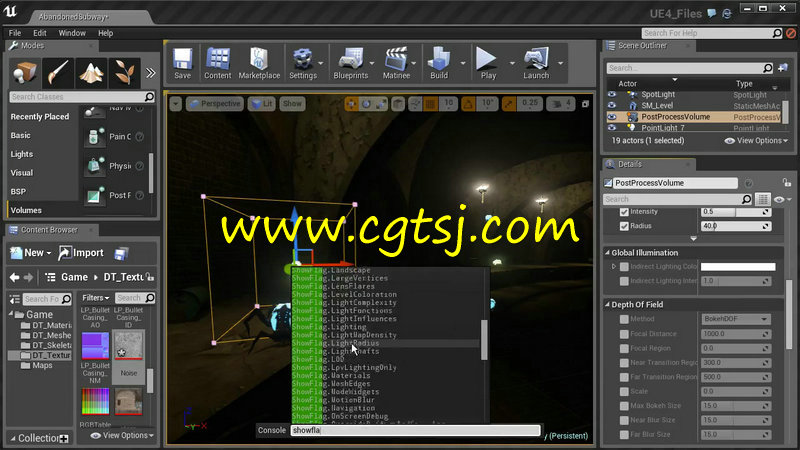Click the Show viewport button
The image size is (800, 450).
tap(292, 104)
